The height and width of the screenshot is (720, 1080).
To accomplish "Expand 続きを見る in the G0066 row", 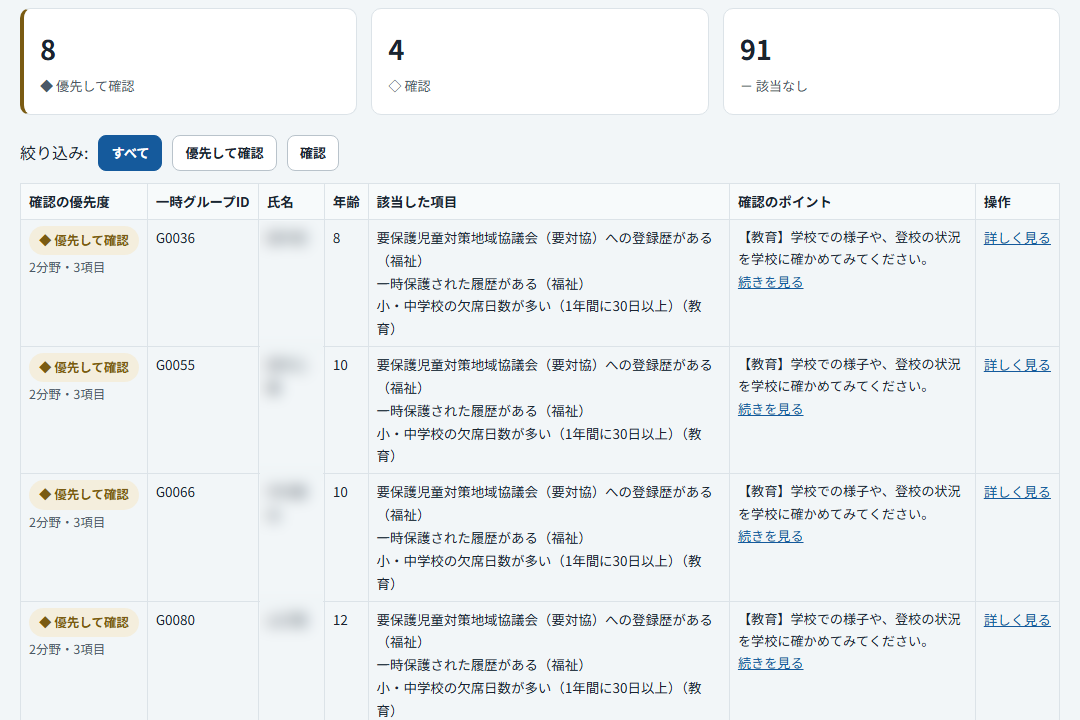I will point(770,536).
